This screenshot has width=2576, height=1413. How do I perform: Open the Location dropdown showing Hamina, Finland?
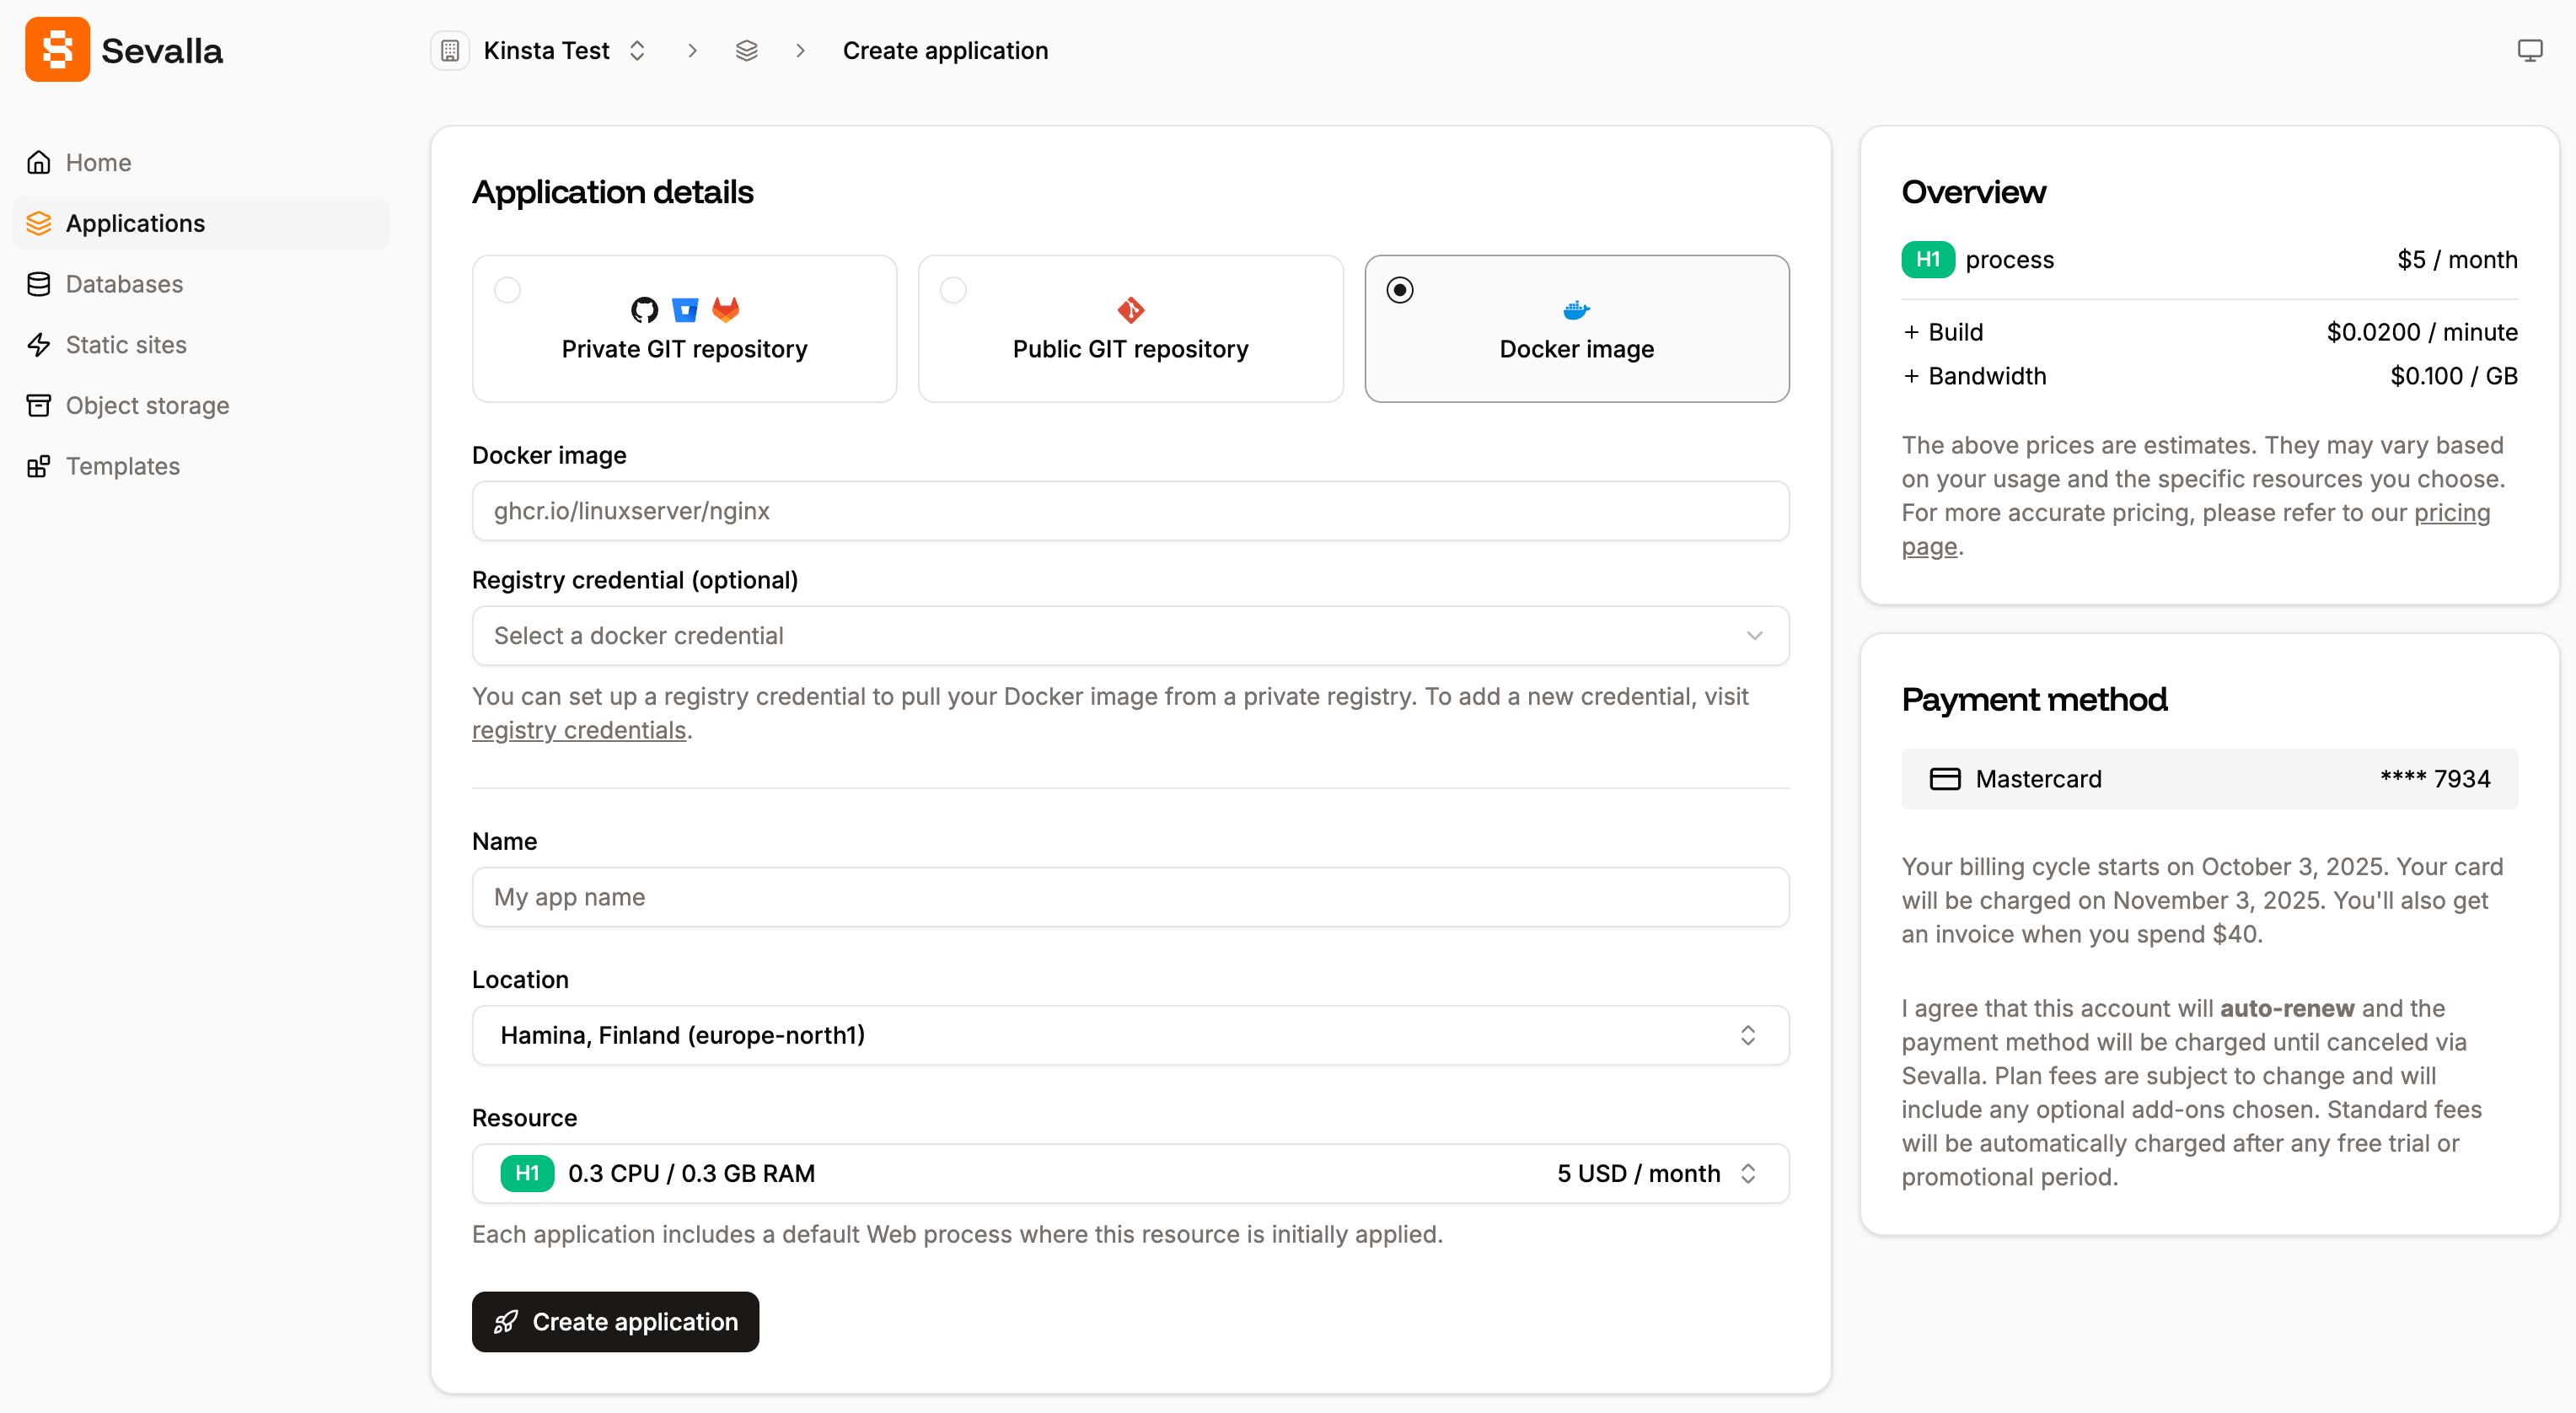click(x=1129, y=1035)
